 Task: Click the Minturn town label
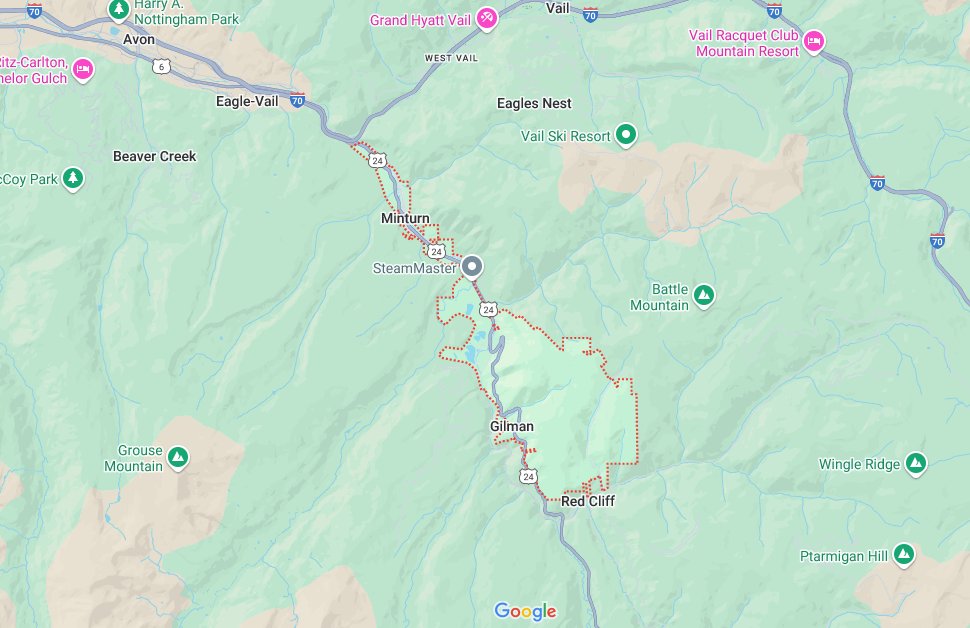pyautogui.click(x=405, y=218)
